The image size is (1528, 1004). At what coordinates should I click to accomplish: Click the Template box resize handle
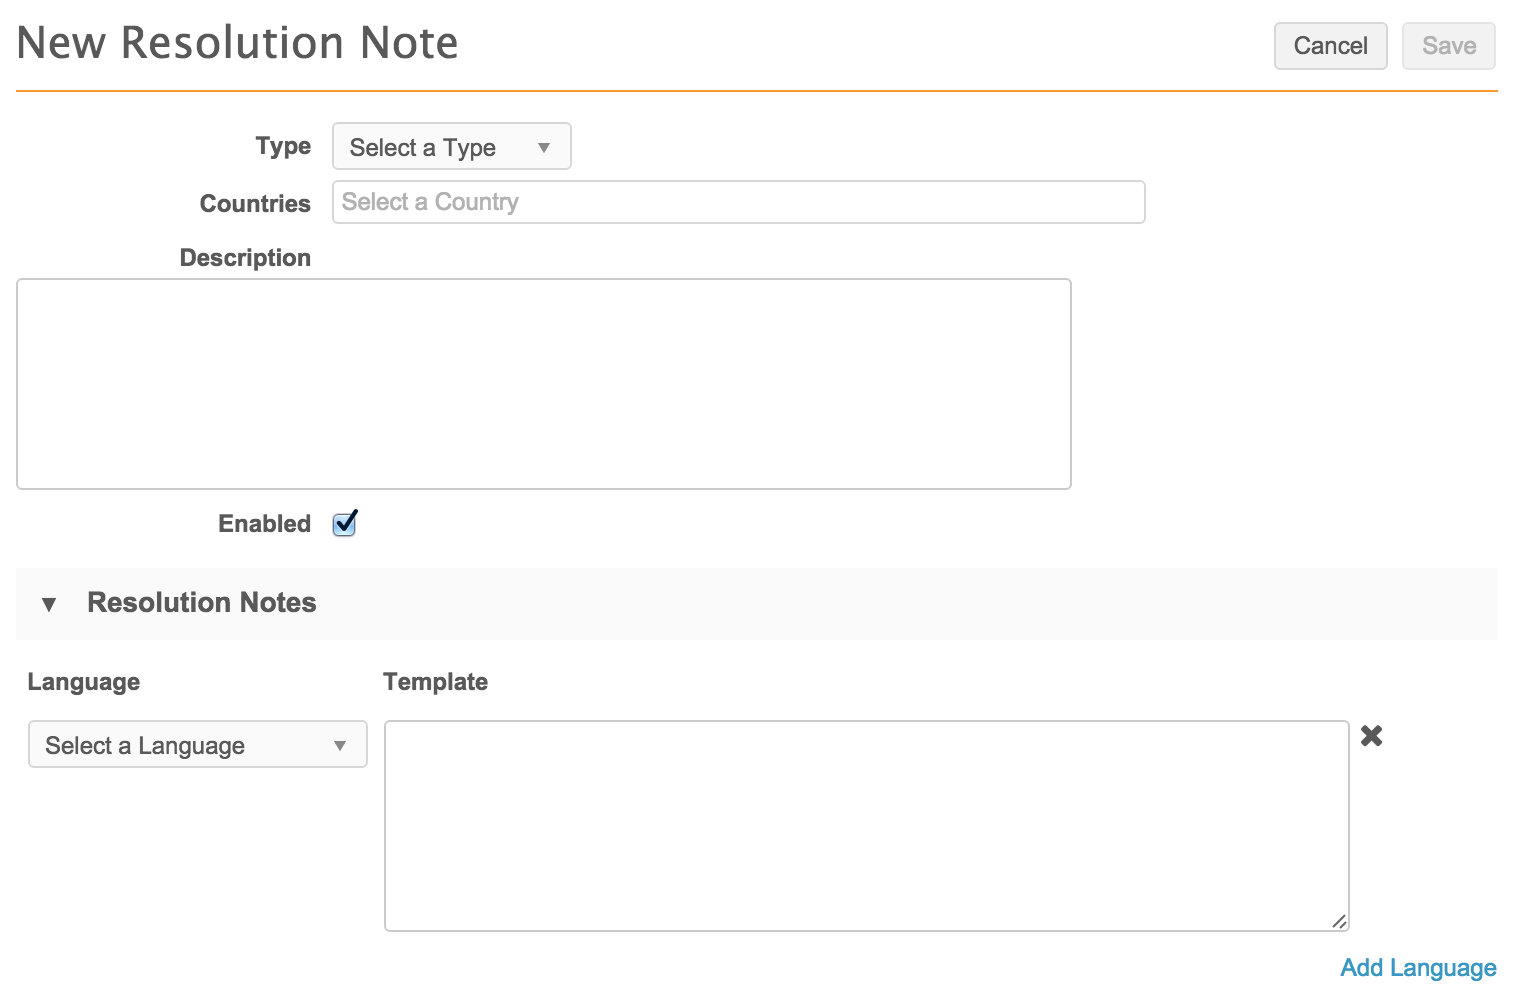(x=1339, y=921)
